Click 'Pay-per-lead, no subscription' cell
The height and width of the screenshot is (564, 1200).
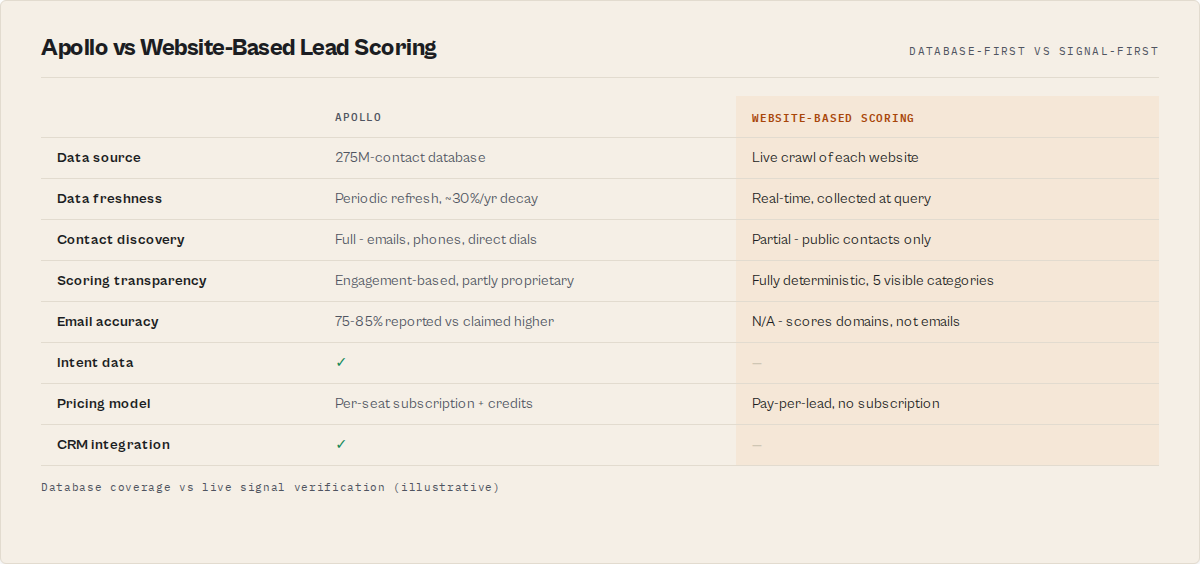846,403
